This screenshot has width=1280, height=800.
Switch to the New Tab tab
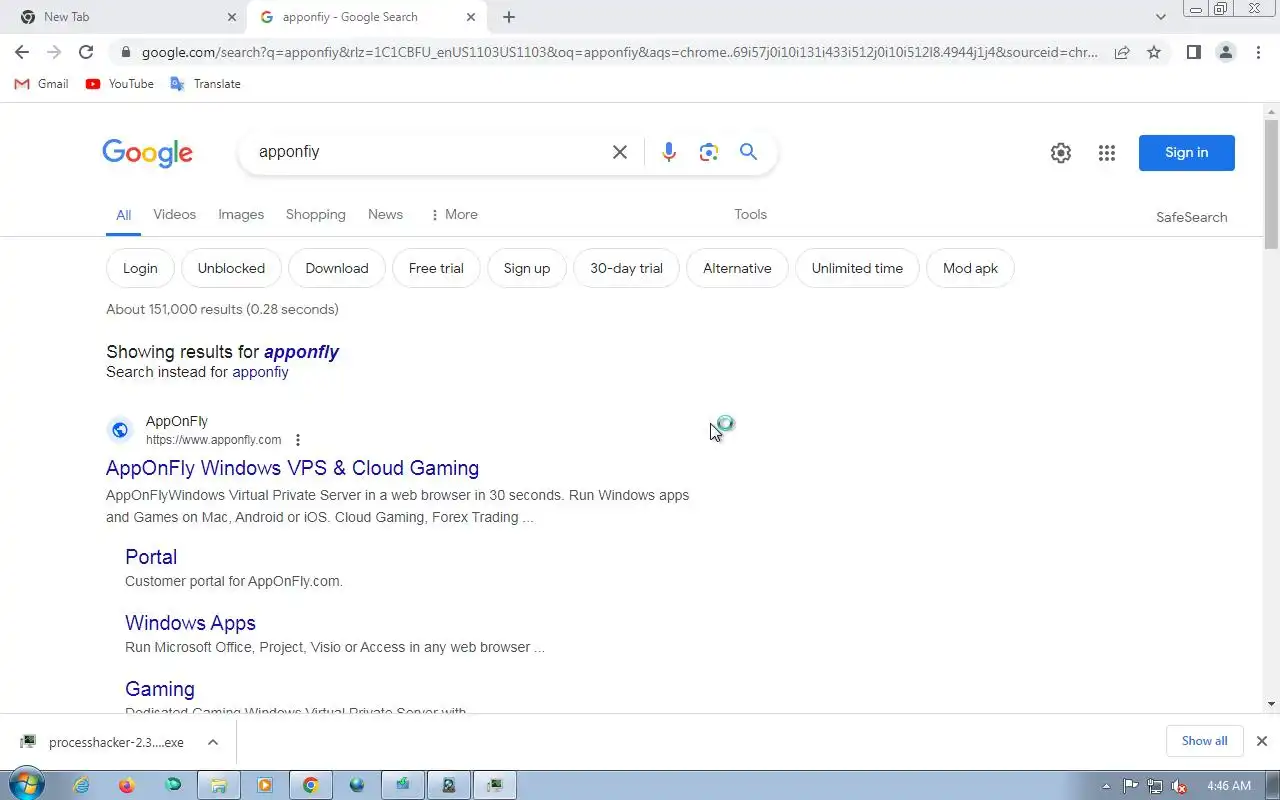[x=124, y=17]
